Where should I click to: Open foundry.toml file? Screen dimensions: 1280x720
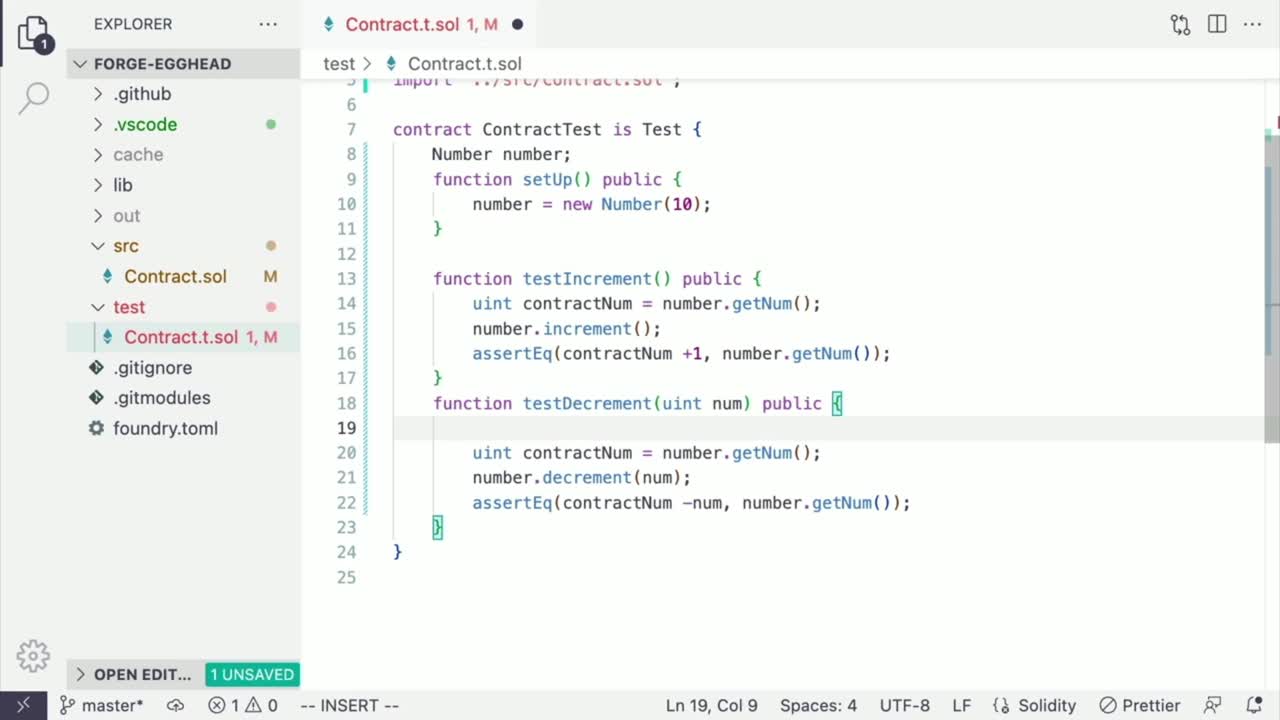[165, 429]
